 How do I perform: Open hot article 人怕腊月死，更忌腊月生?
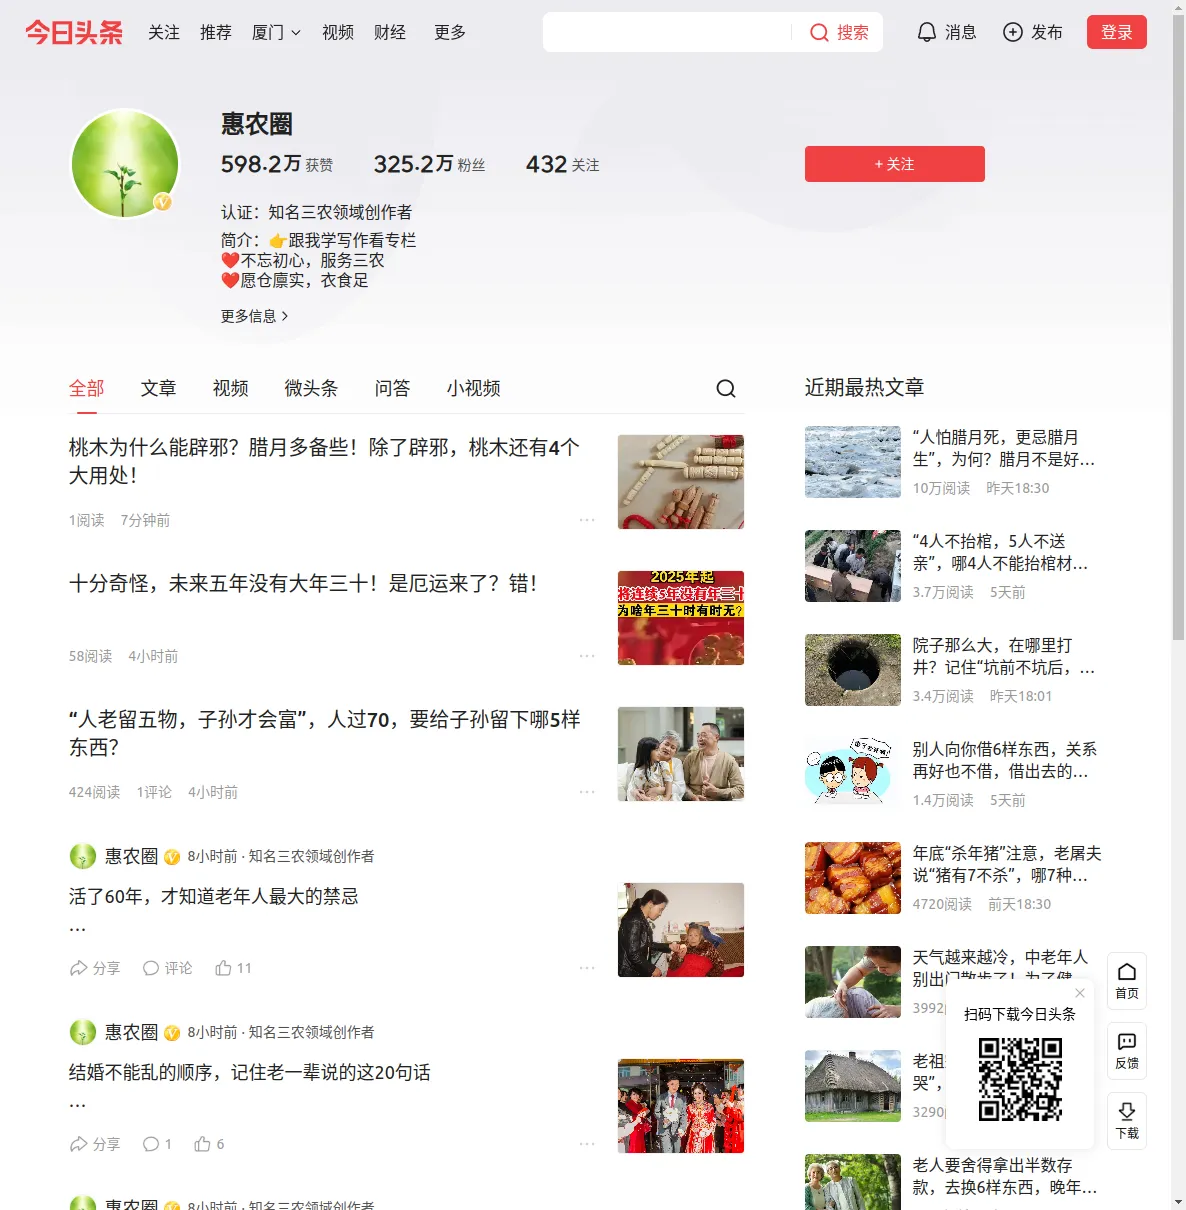(x=1004, y=448)
